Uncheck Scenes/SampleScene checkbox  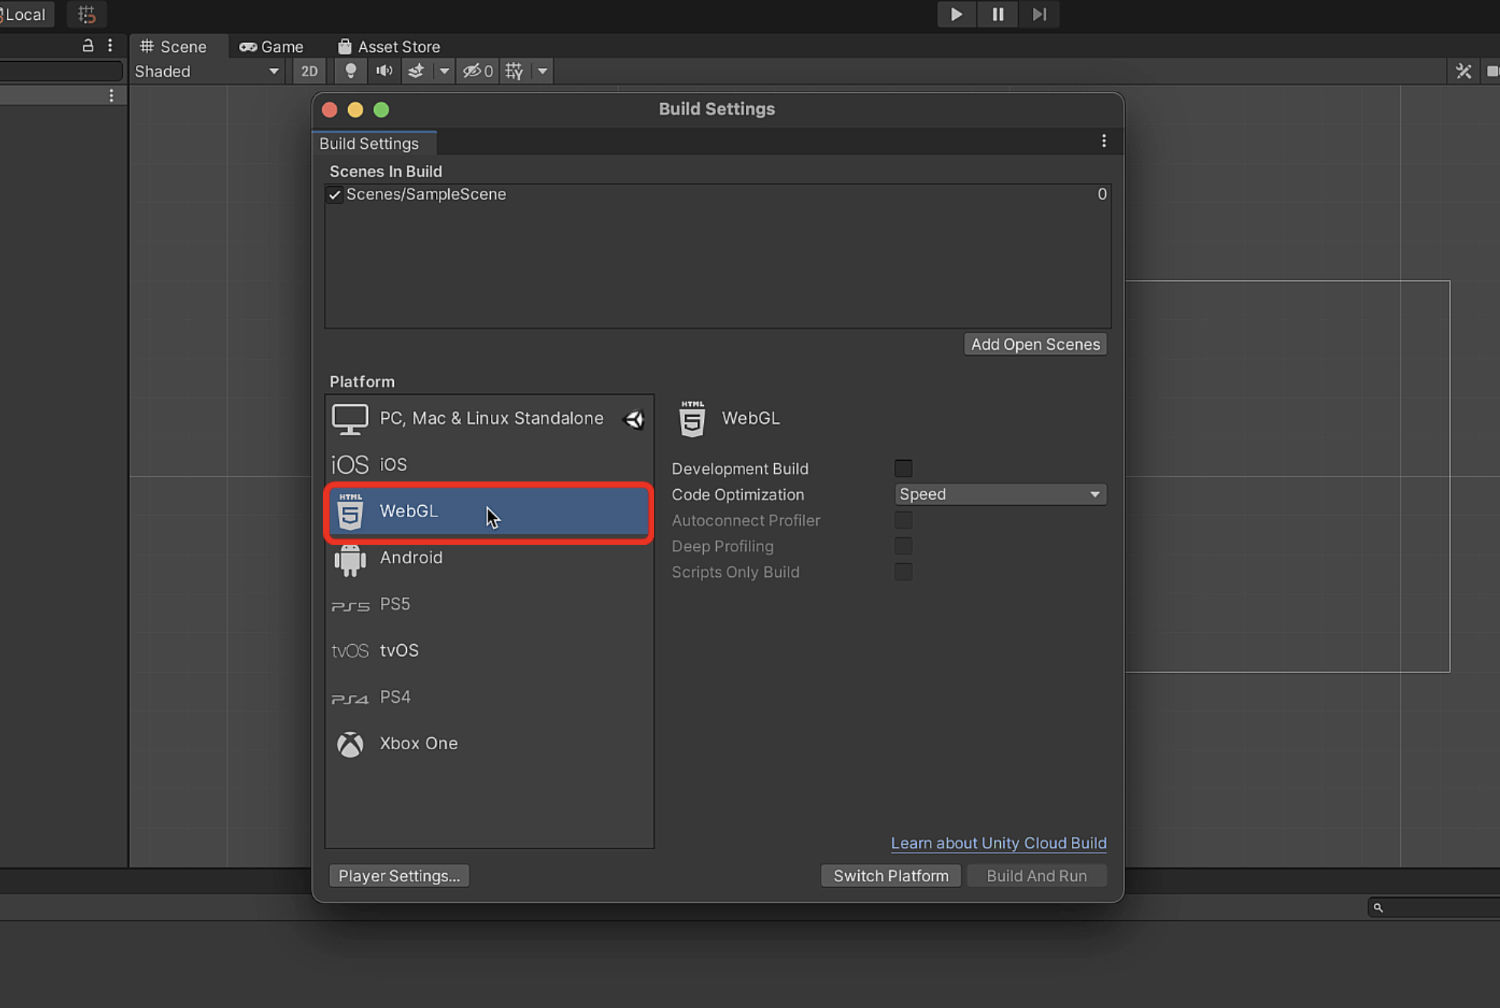click(335, 195)
